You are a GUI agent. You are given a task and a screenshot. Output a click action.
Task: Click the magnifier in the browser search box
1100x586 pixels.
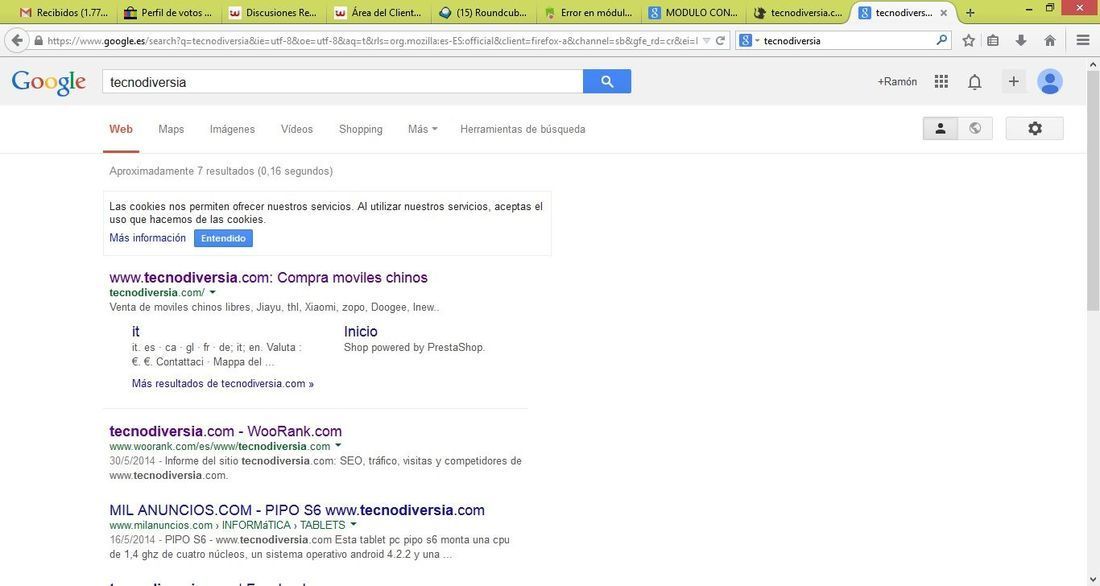pyautogui.click(x=941, y=40)
